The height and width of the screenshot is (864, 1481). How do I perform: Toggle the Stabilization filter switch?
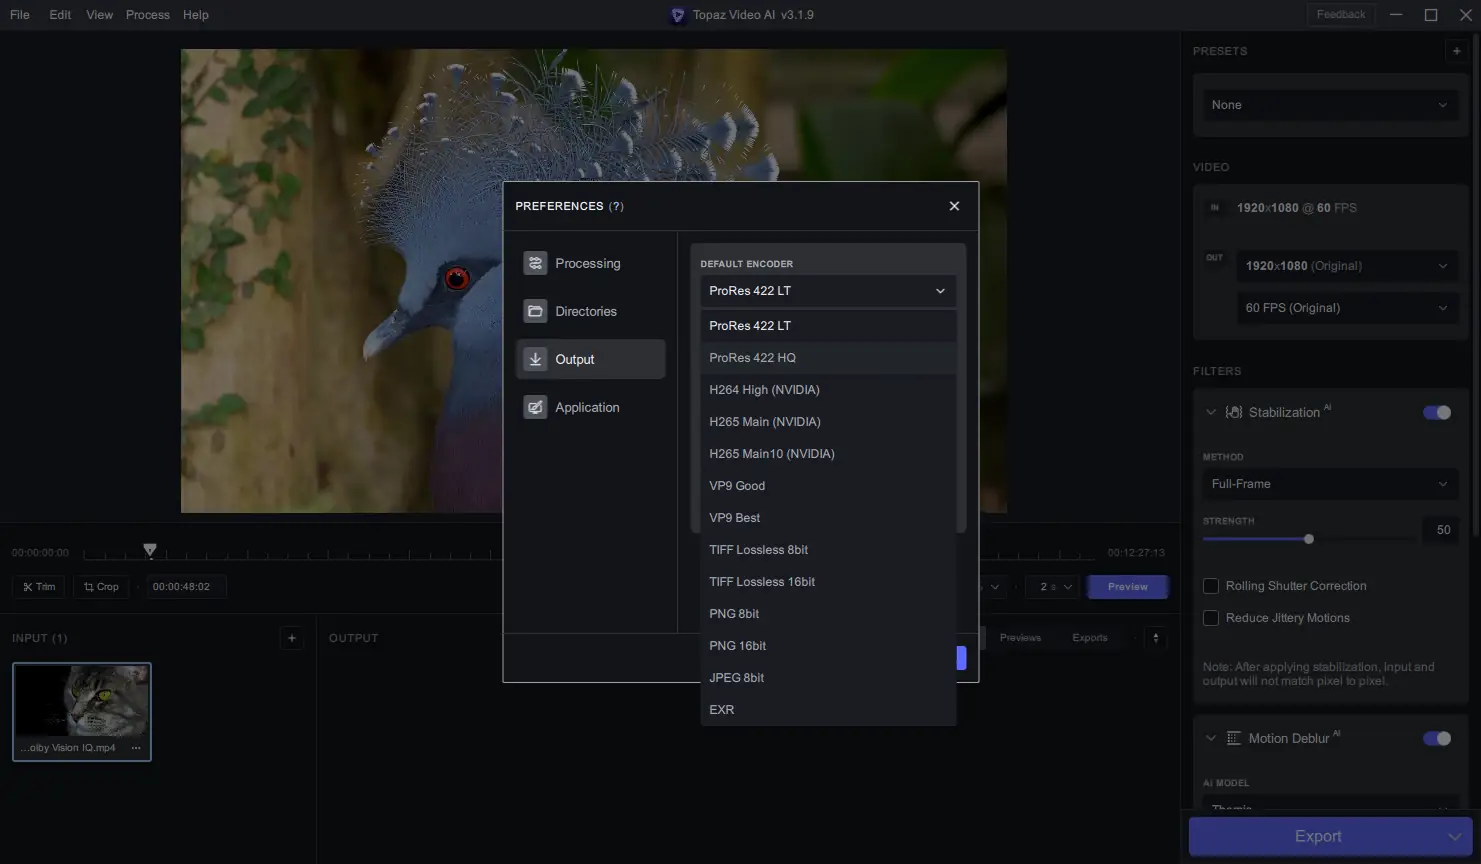pos(1437,412)
